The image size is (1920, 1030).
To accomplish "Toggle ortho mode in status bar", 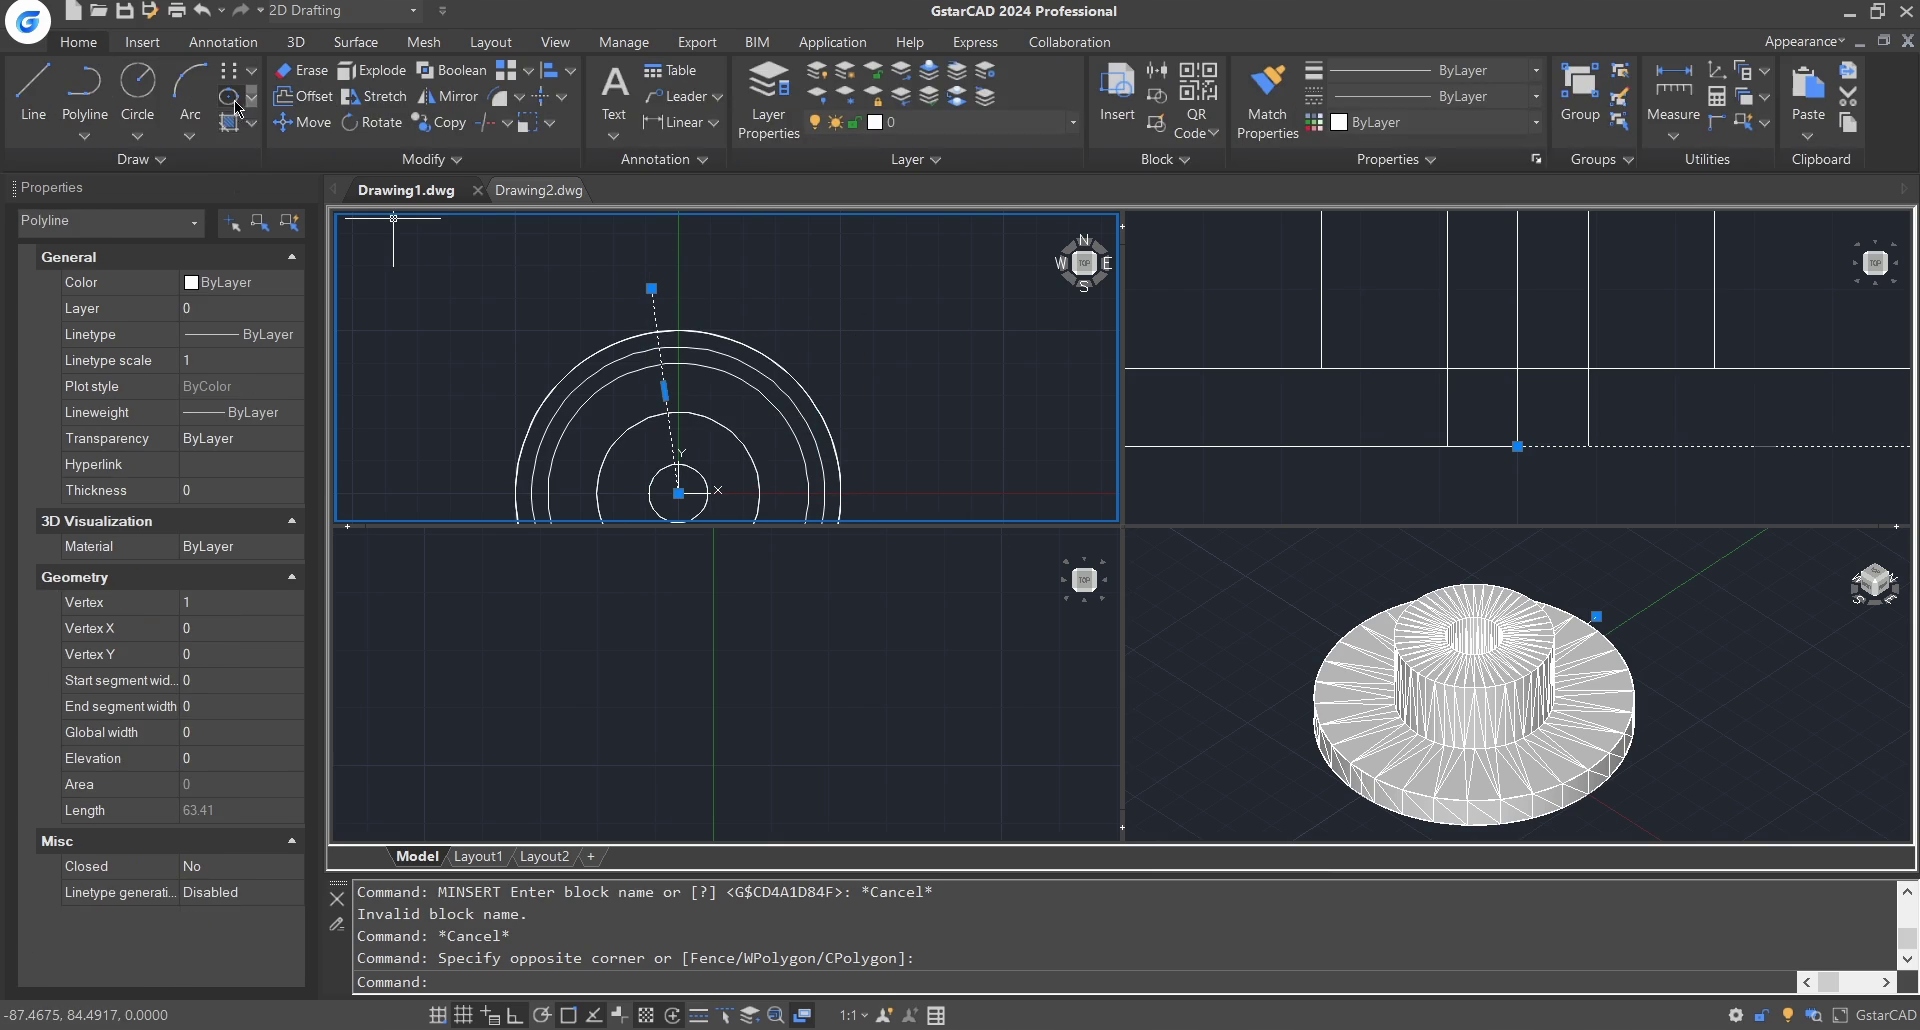I will pos(515,1016).
